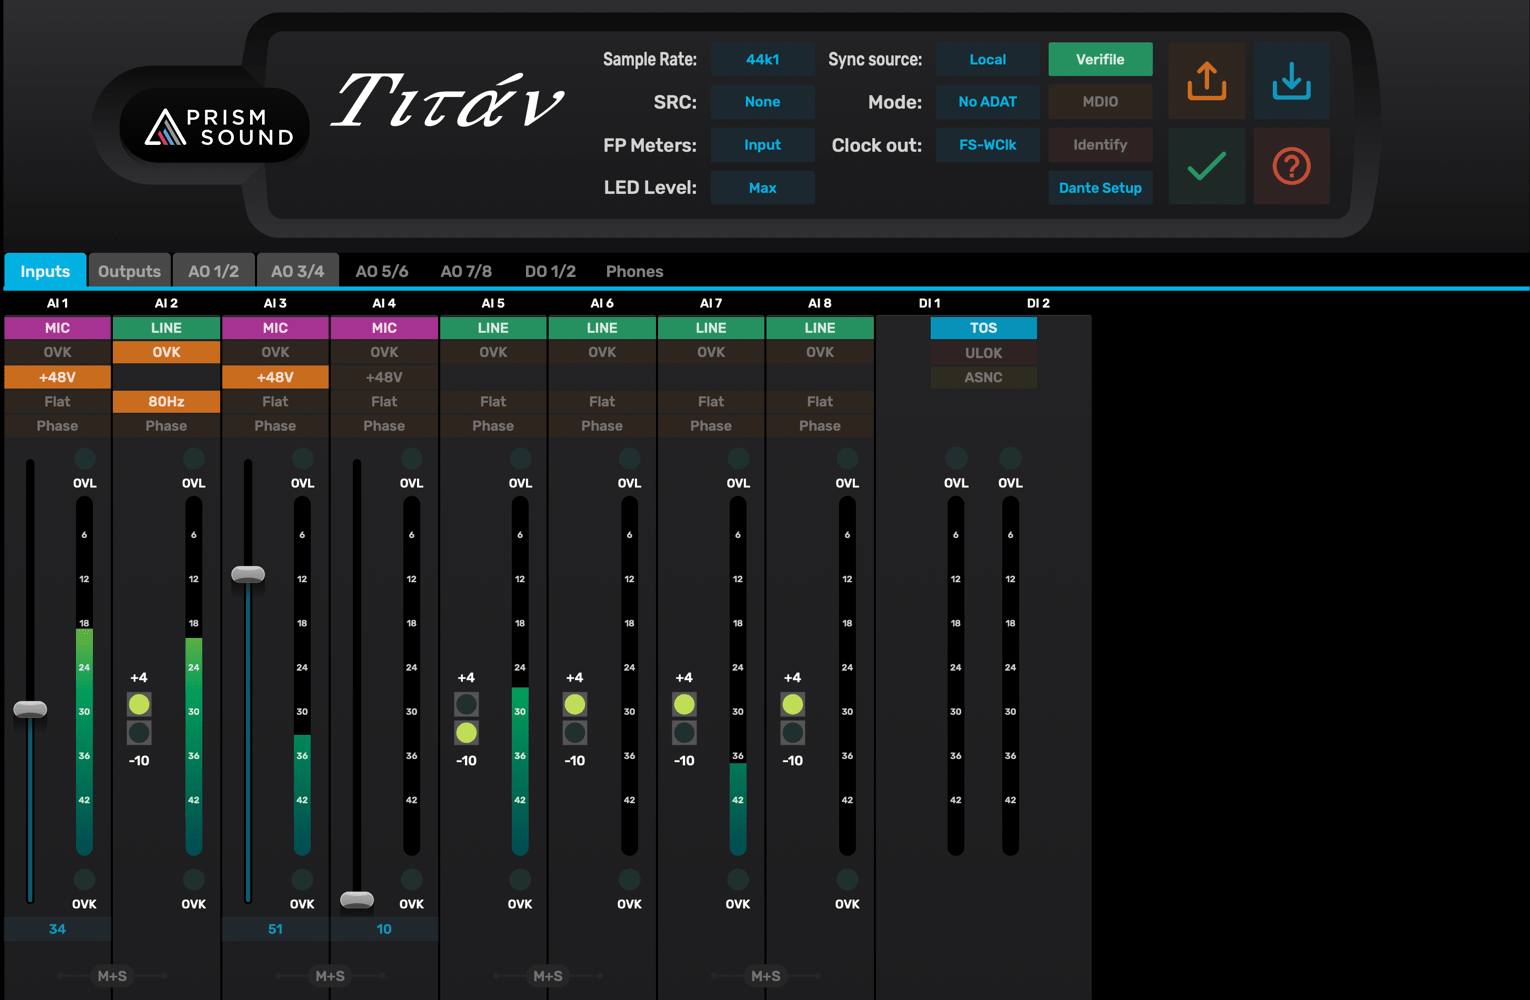Open the Sample Rate 44k1 selector
The height and width of the screenshot is (1000, 1530).
click(x=762, y=60)
